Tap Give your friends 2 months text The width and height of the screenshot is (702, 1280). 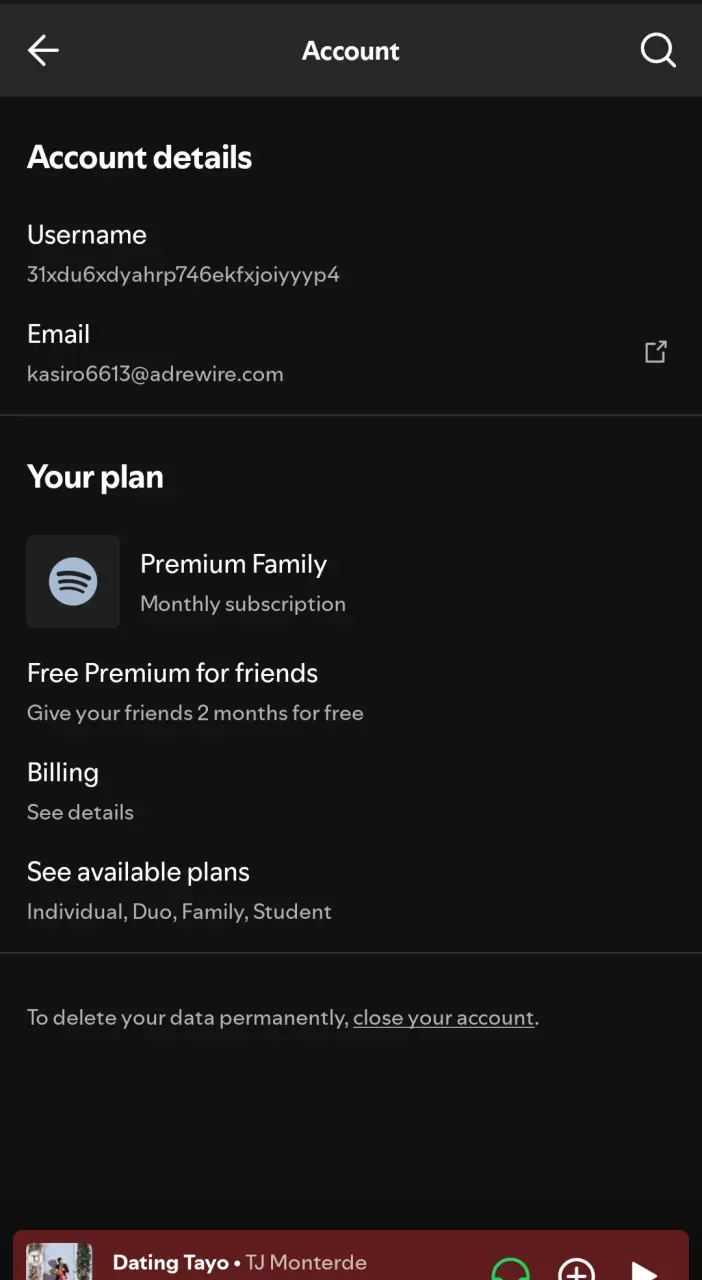[195, 713]
